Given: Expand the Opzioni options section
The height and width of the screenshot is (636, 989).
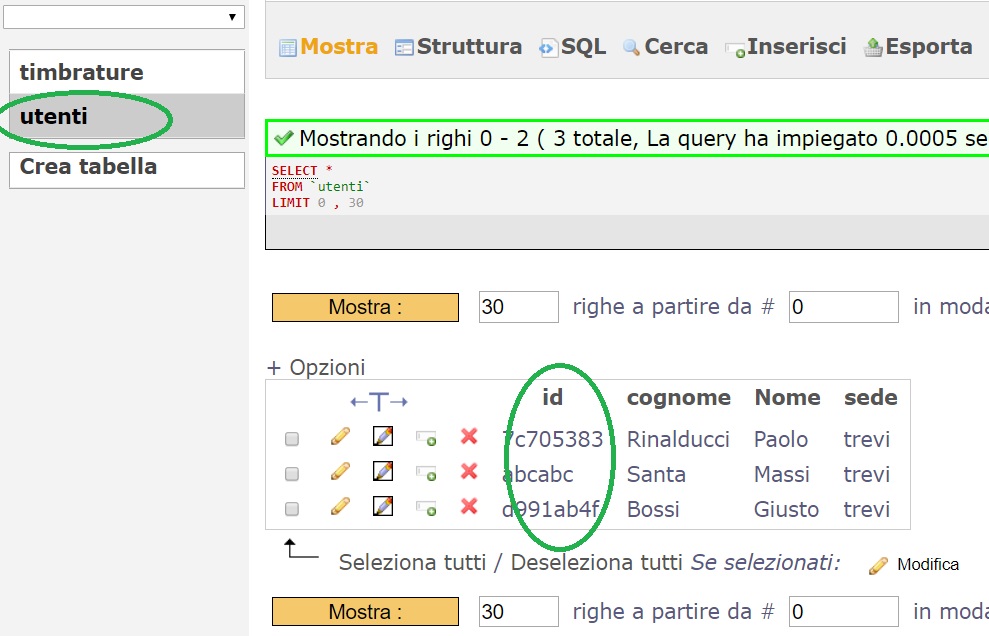Looking at the screenshot, I should click(x=316, y=367).
